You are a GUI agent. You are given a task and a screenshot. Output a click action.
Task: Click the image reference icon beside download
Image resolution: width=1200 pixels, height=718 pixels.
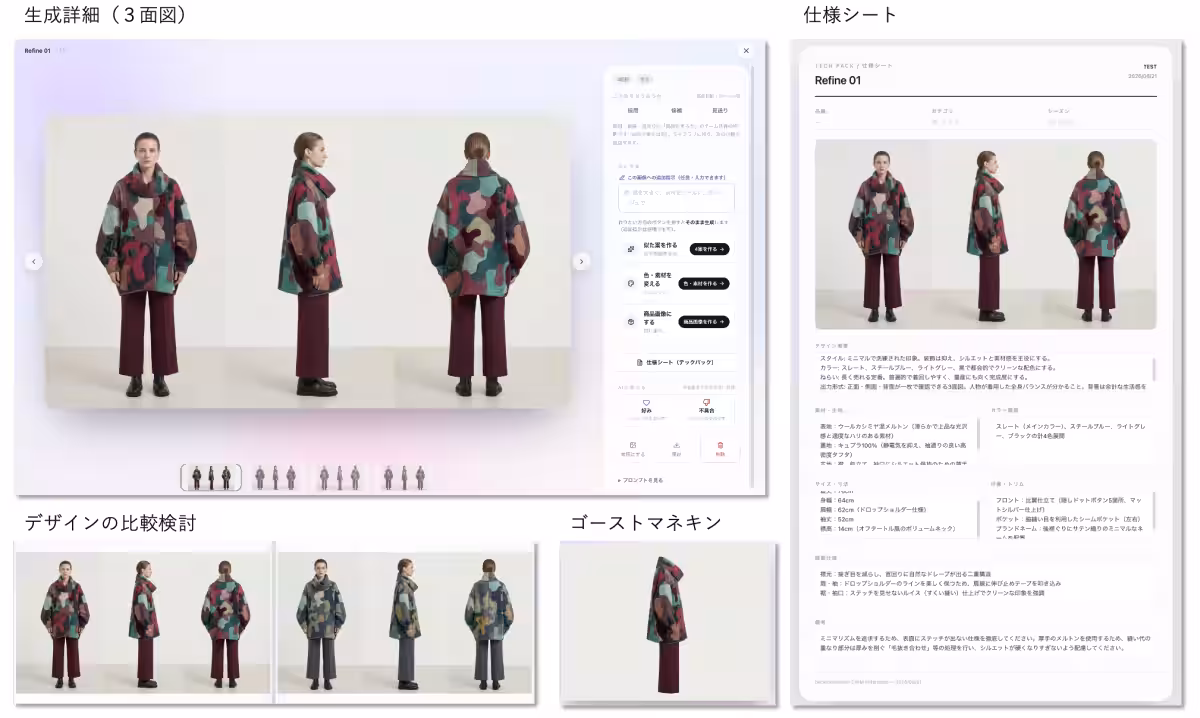pyautogui.click(x=632, y=445)
